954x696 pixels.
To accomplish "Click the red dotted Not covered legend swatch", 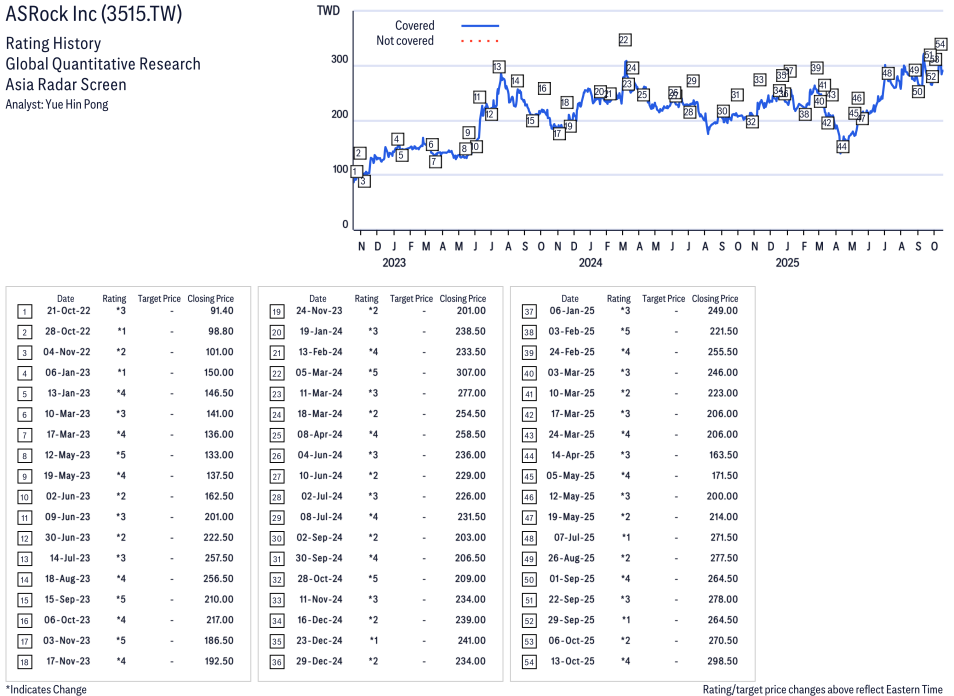I will click(x=480, y=41).
